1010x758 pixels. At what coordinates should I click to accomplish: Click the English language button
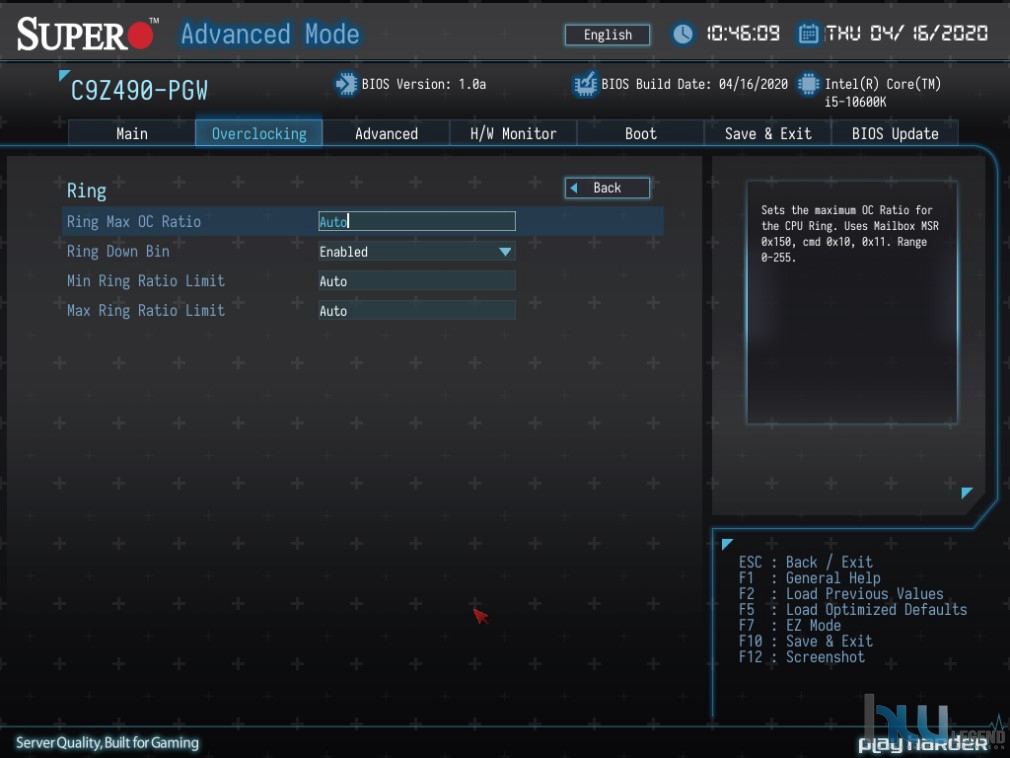pyautogui.click(x=607, y=35)
